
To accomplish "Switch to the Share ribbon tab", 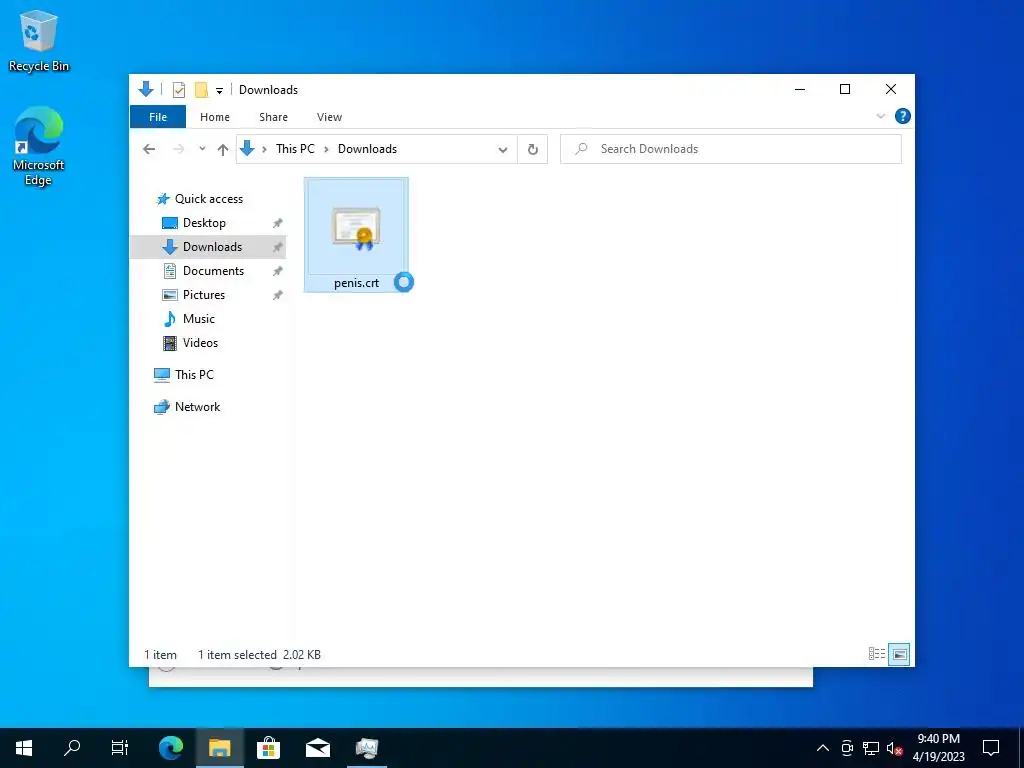I will click(x=273, y=117).
